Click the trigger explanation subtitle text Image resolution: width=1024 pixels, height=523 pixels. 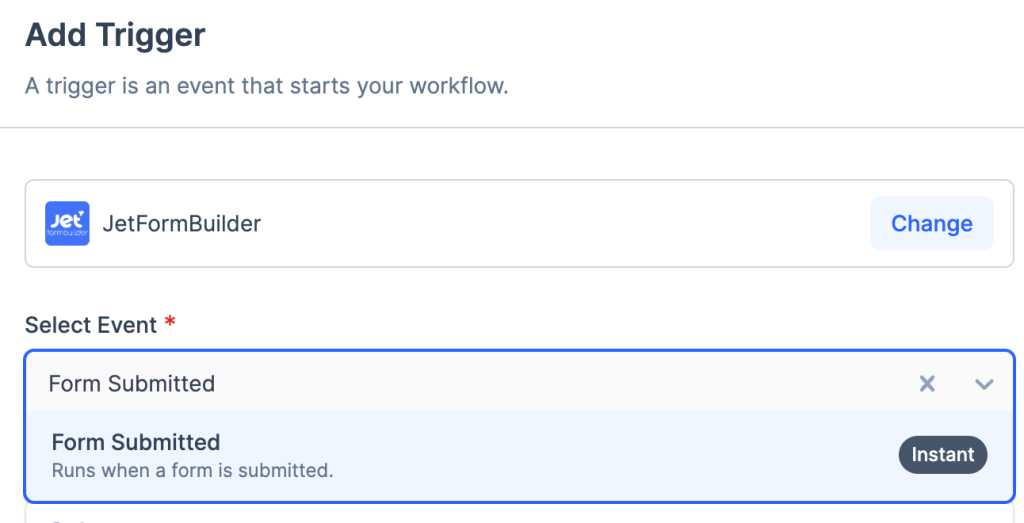(x=266, y=85)
